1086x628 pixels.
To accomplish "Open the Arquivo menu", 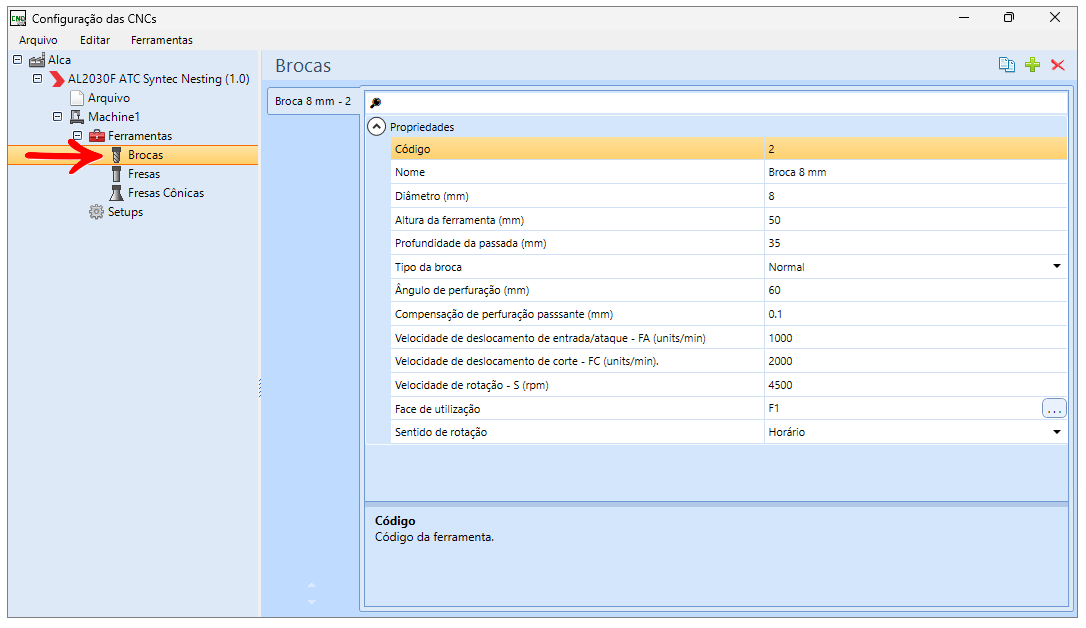I will coord(38,40).
